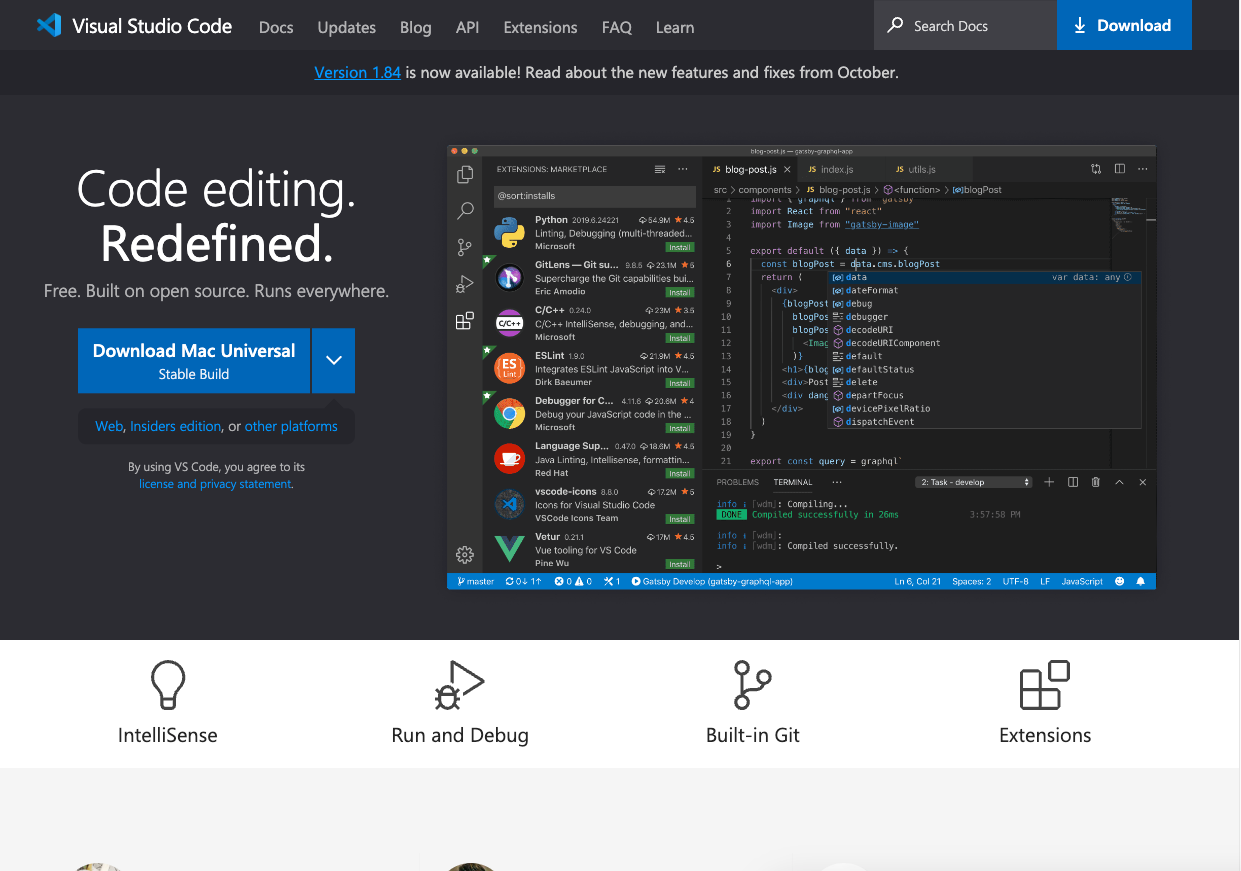Open the Learn nav item
The width and height of the screenshot is (1241, 871).
675,27
